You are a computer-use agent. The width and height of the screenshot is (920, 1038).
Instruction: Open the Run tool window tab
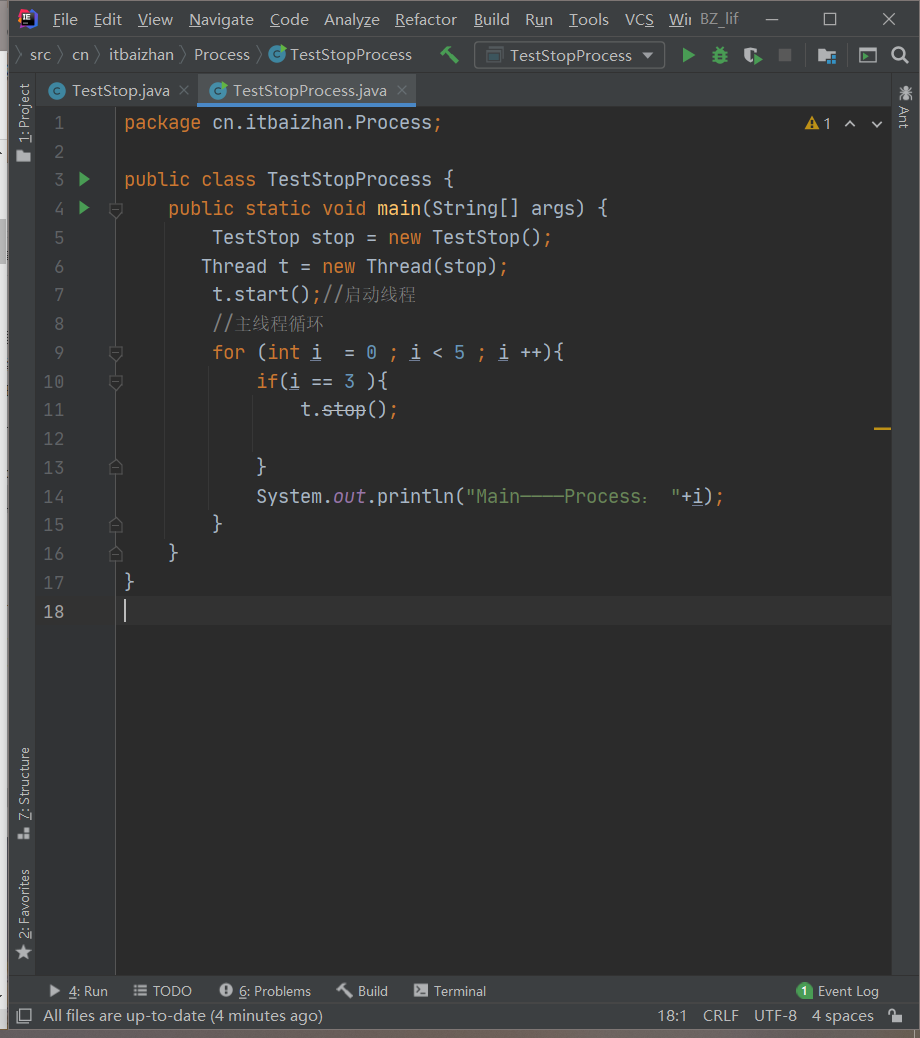tap(79, 991)
